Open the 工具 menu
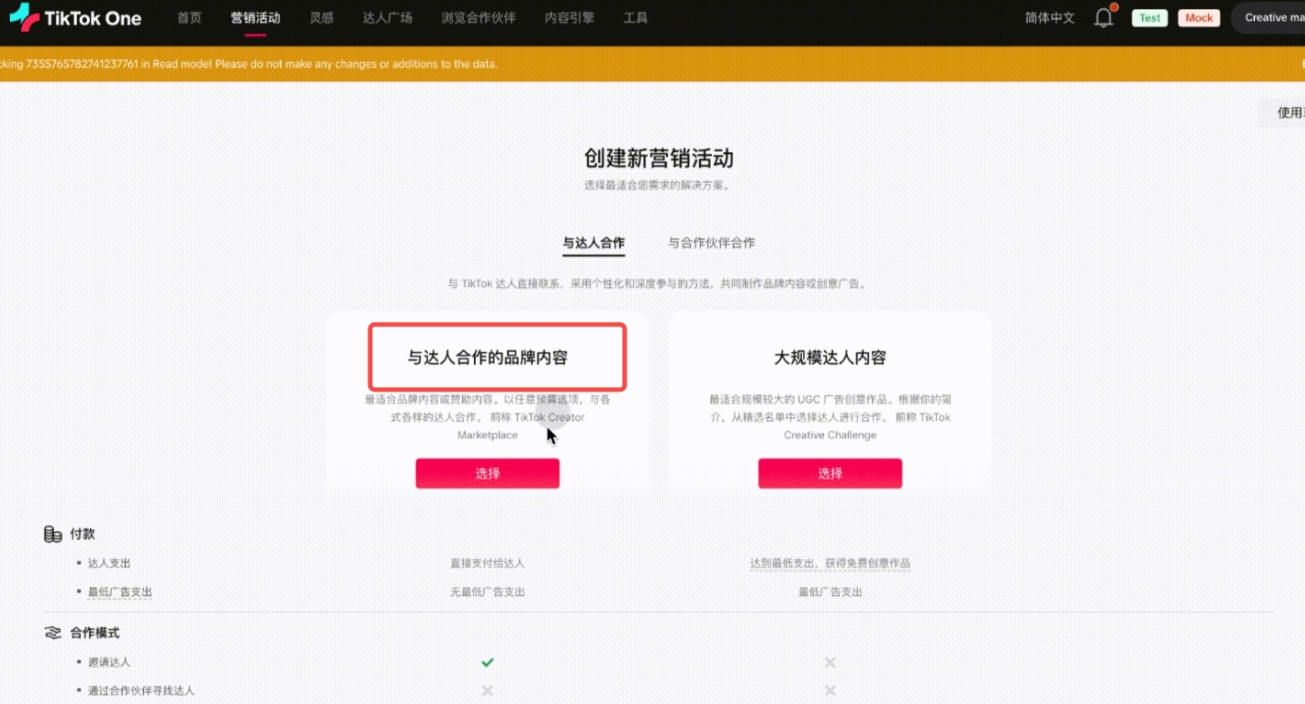Screen dimensions: 1305x704 [x=635, y=18]
